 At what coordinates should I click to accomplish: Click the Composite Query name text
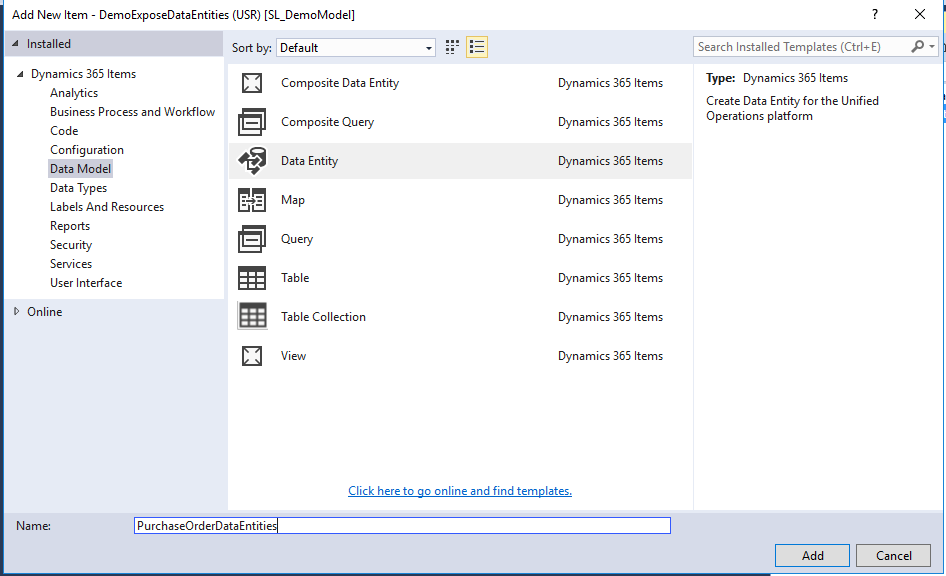pyautogui.click(x=327, y=122)
